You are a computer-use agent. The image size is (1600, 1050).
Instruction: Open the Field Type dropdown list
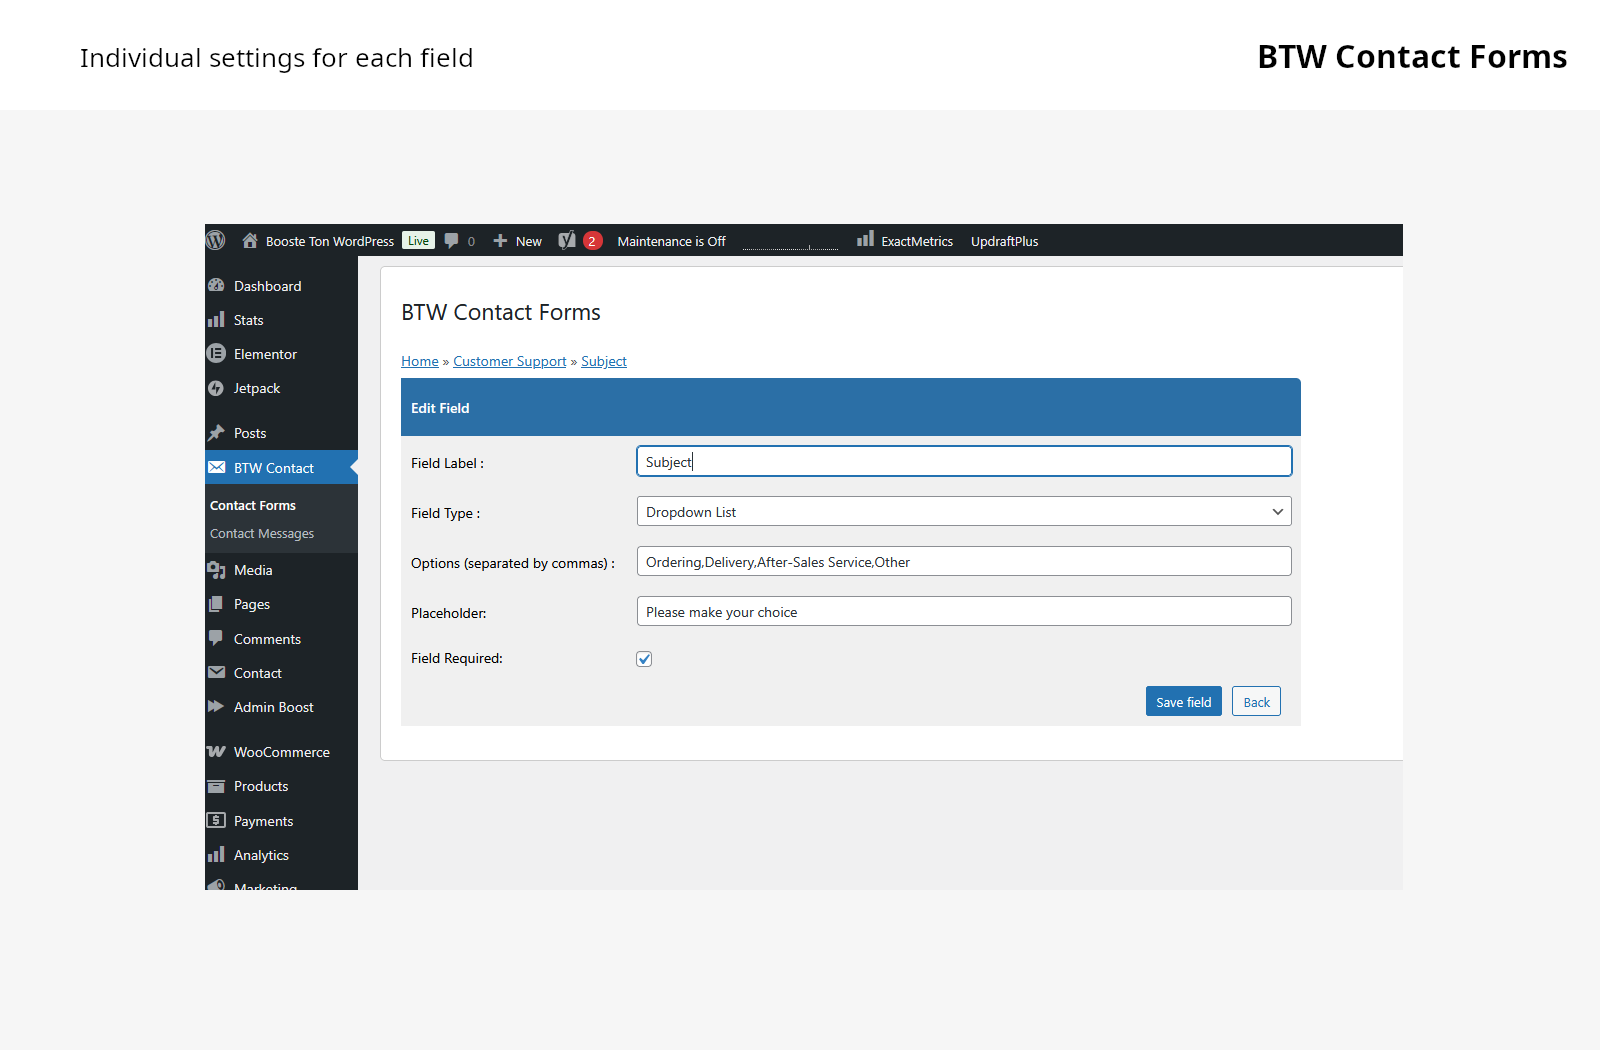coord(963,512)
